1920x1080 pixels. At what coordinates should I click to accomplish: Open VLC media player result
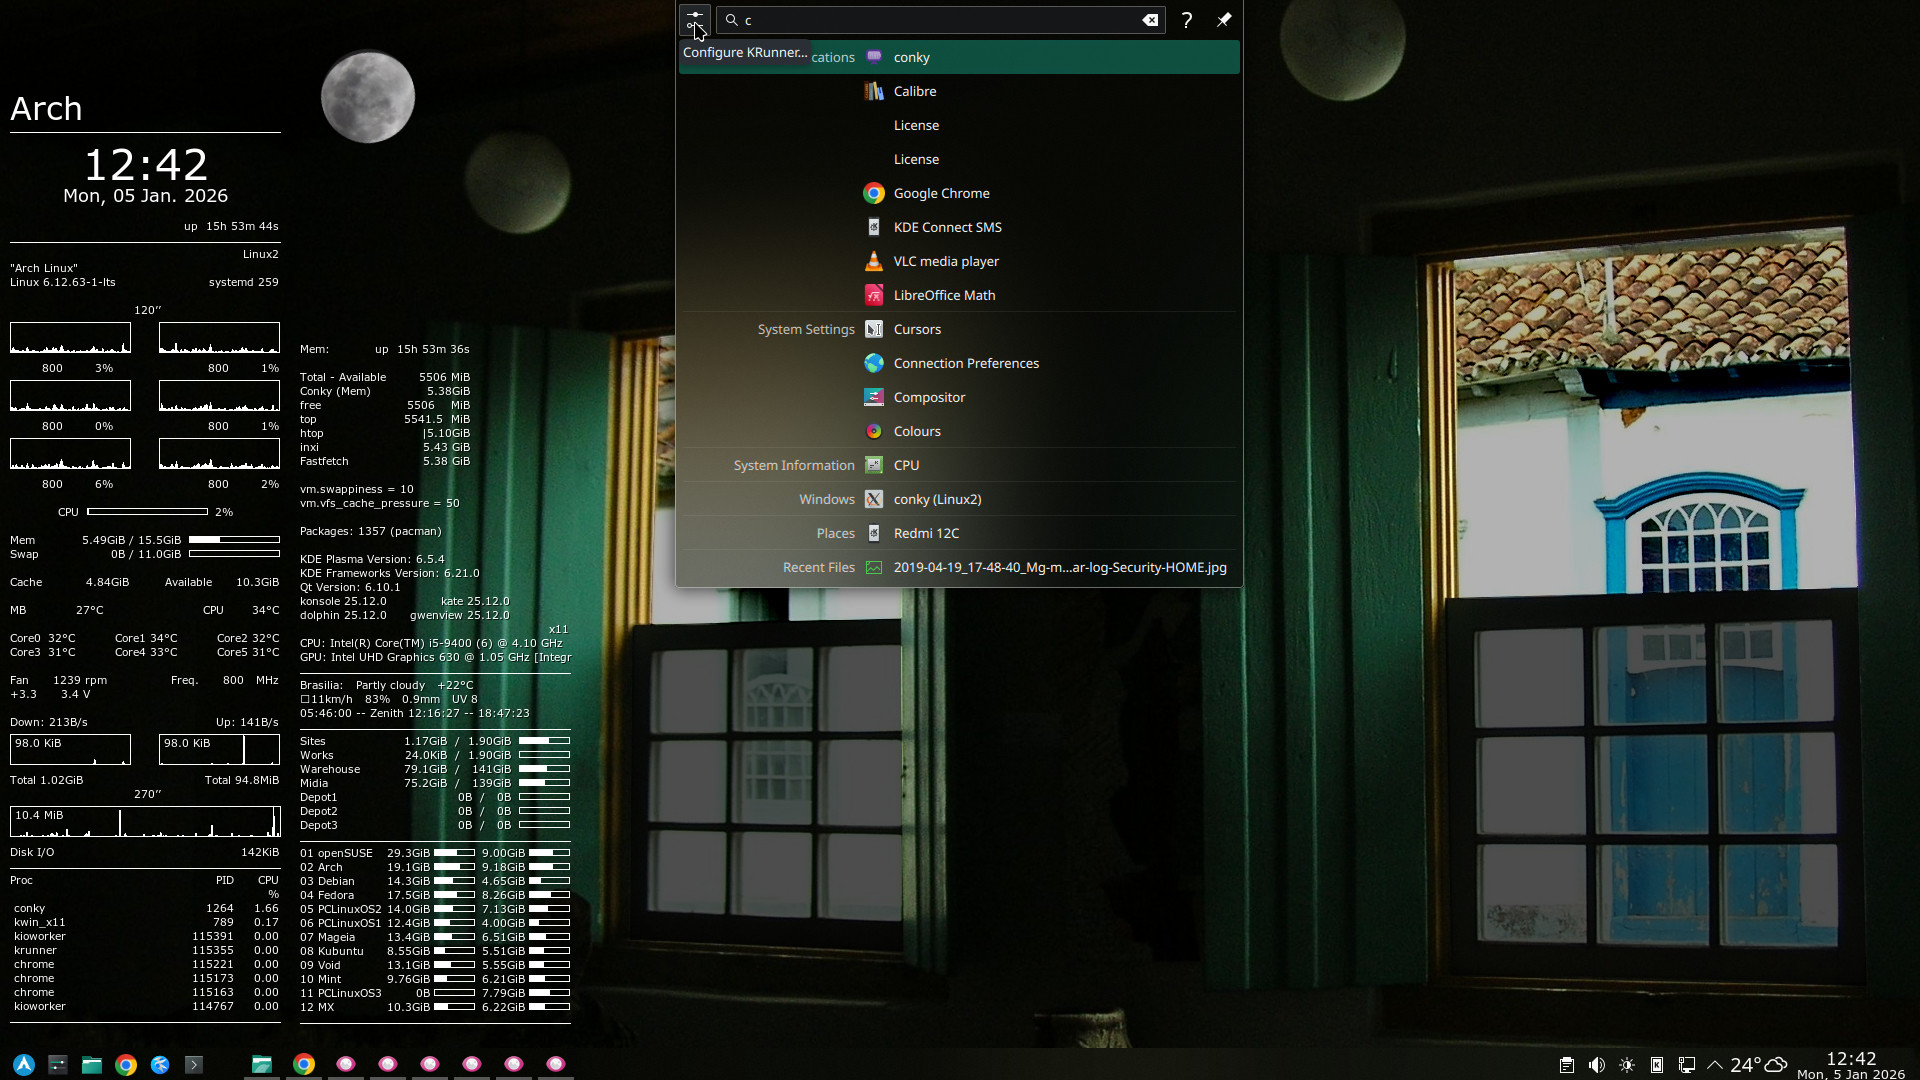[x=946, y=261]
